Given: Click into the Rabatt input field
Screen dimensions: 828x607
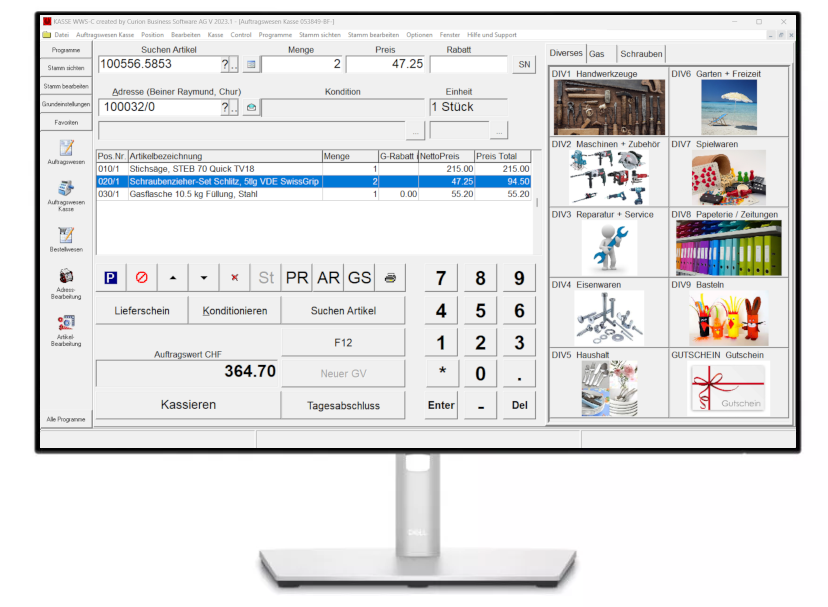Looking at the screenshot, I should [469, 65].
